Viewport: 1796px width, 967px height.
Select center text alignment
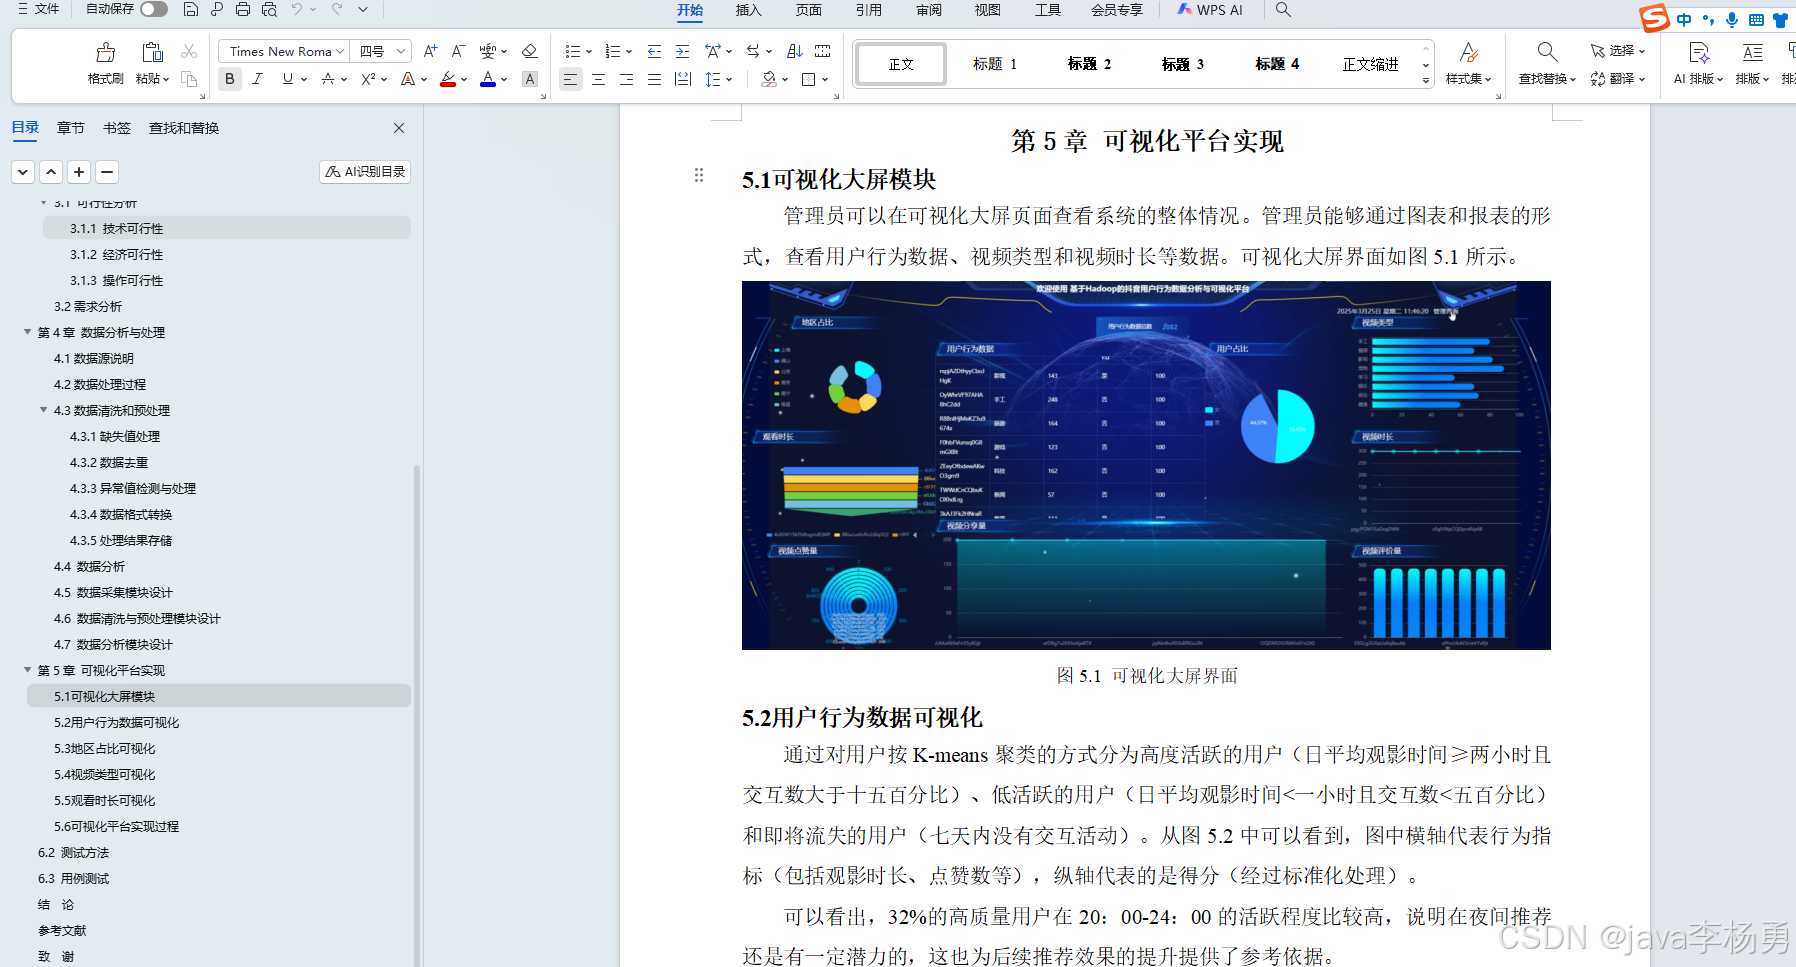coord(598,79)
